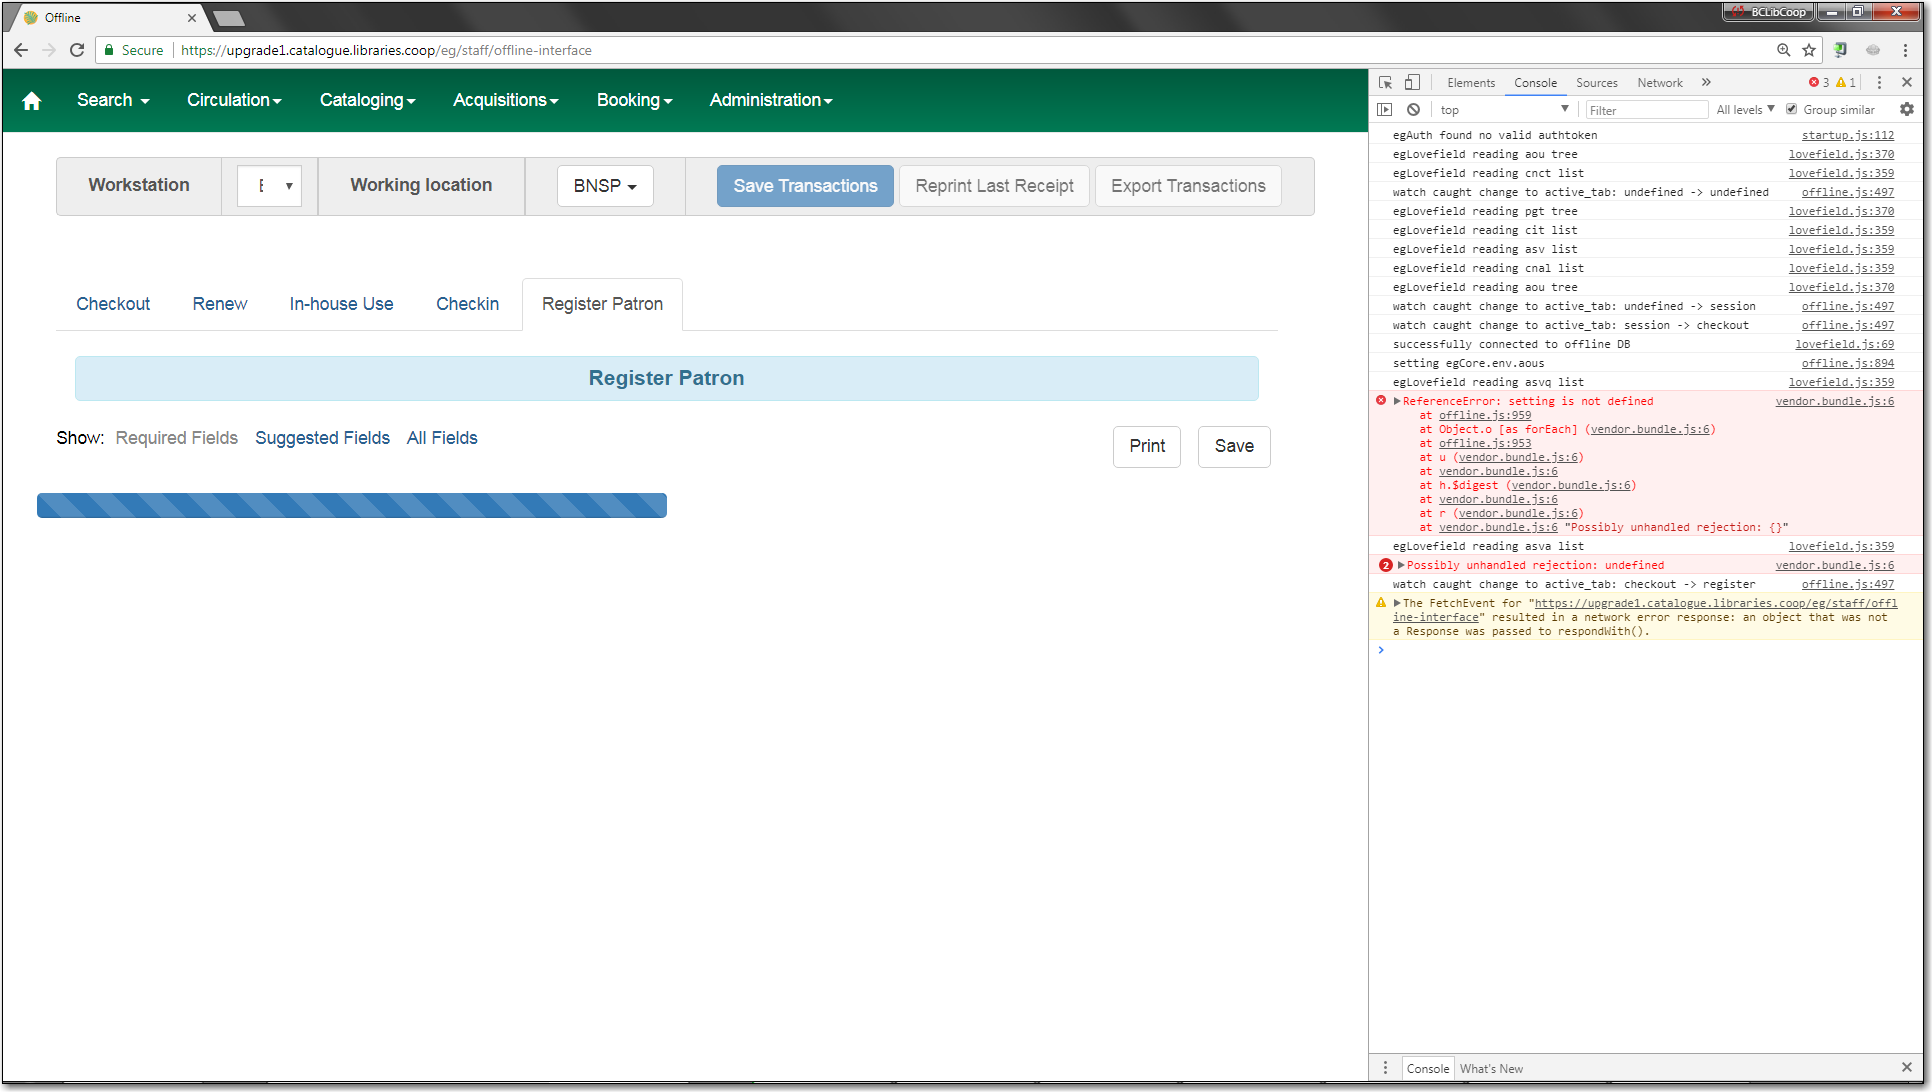Open the Administration dropdown menu
Screen dimensions: 1932x1092
(770, 100)
